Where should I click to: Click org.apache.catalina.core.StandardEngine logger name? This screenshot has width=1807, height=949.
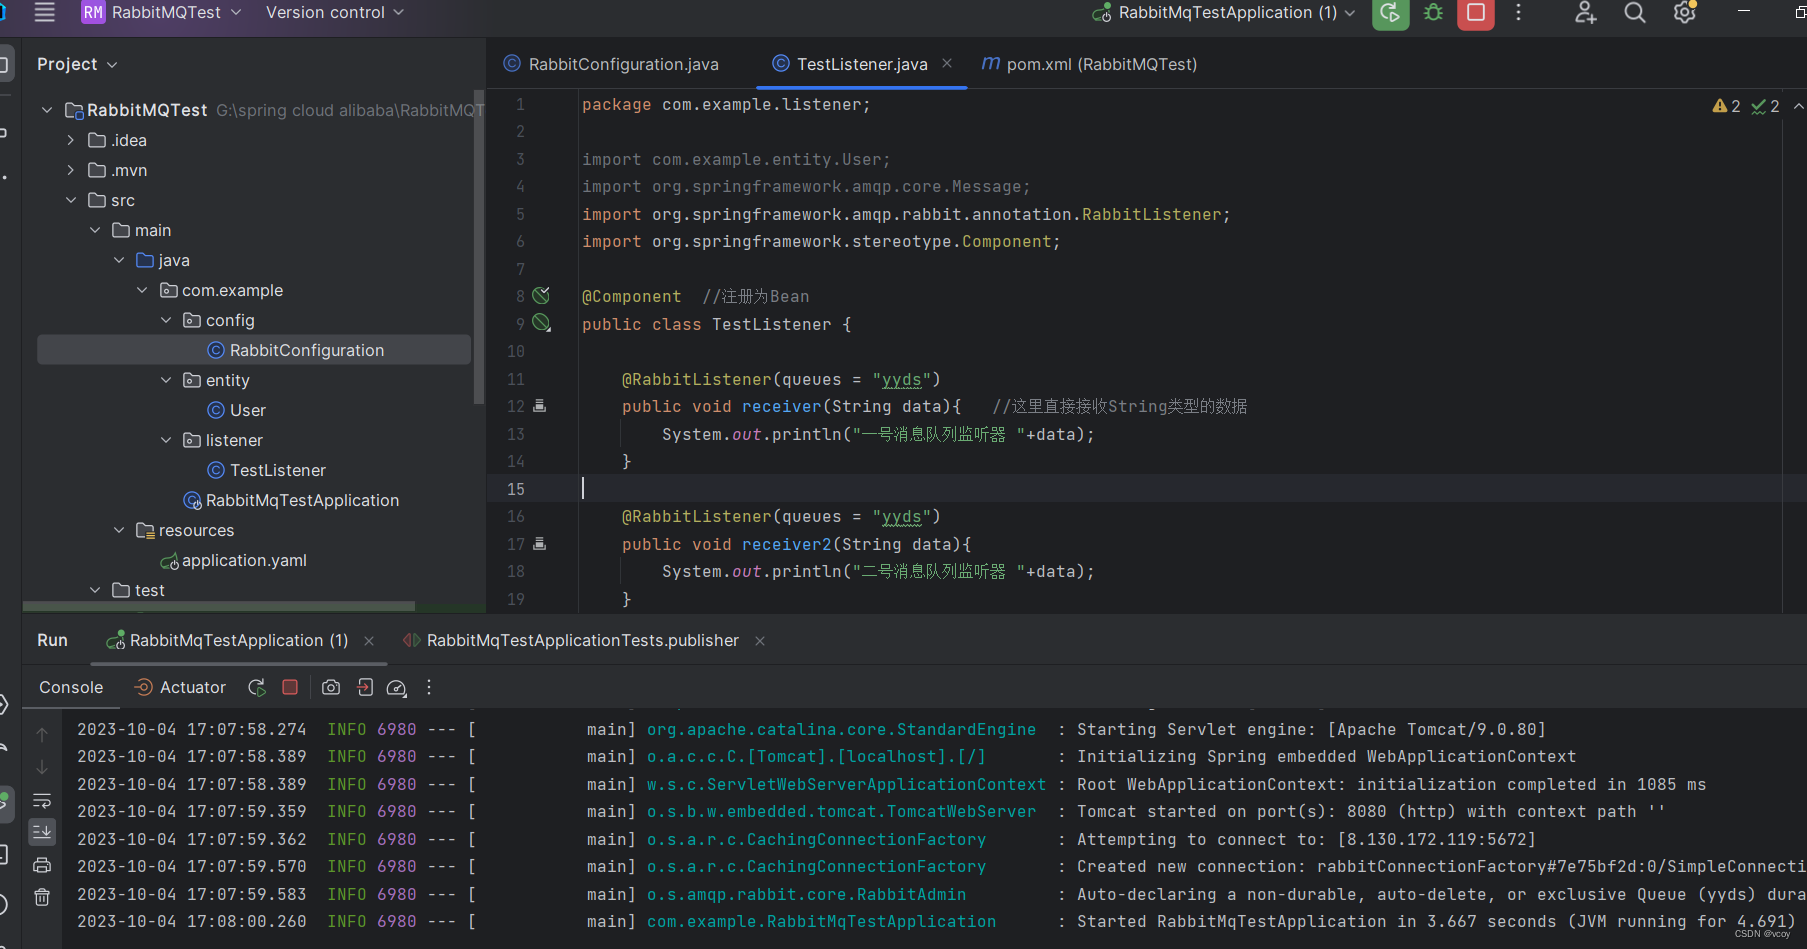841,729
